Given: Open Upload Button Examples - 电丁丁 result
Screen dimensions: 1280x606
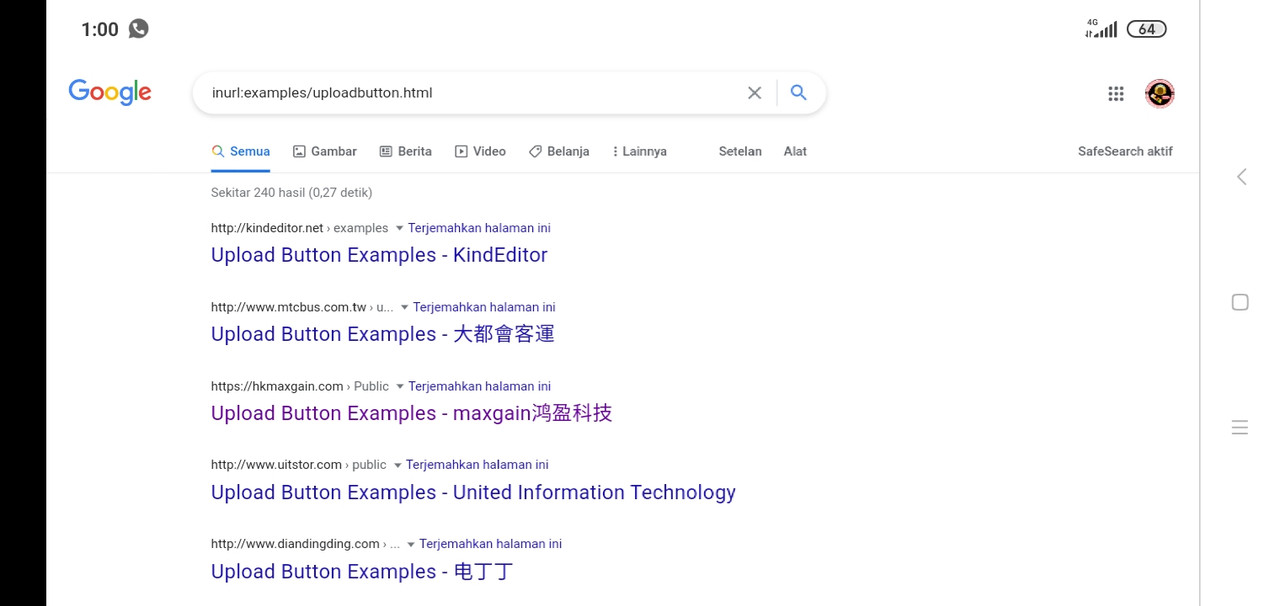Looking at the screenshot, I should (x=362, y=572).
